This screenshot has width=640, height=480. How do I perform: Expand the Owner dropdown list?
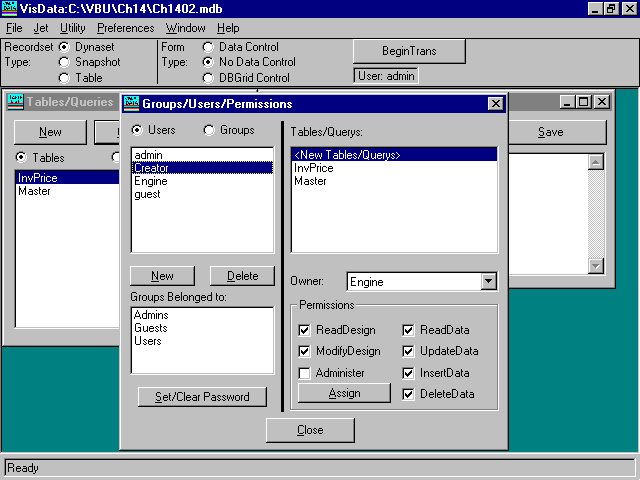coord(488,282)
